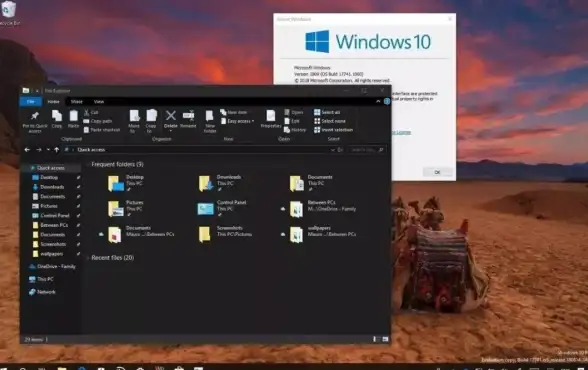This screenshot has height=370, width=588.
Task: Click Select none in the ribbon
Action: (330, 121)
